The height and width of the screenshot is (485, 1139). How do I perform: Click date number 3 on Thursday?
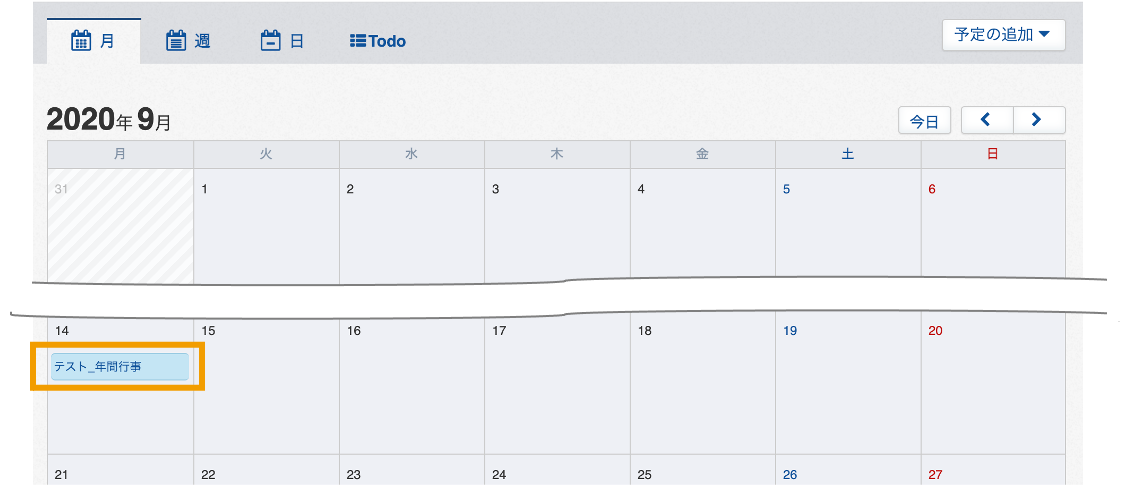495,189
